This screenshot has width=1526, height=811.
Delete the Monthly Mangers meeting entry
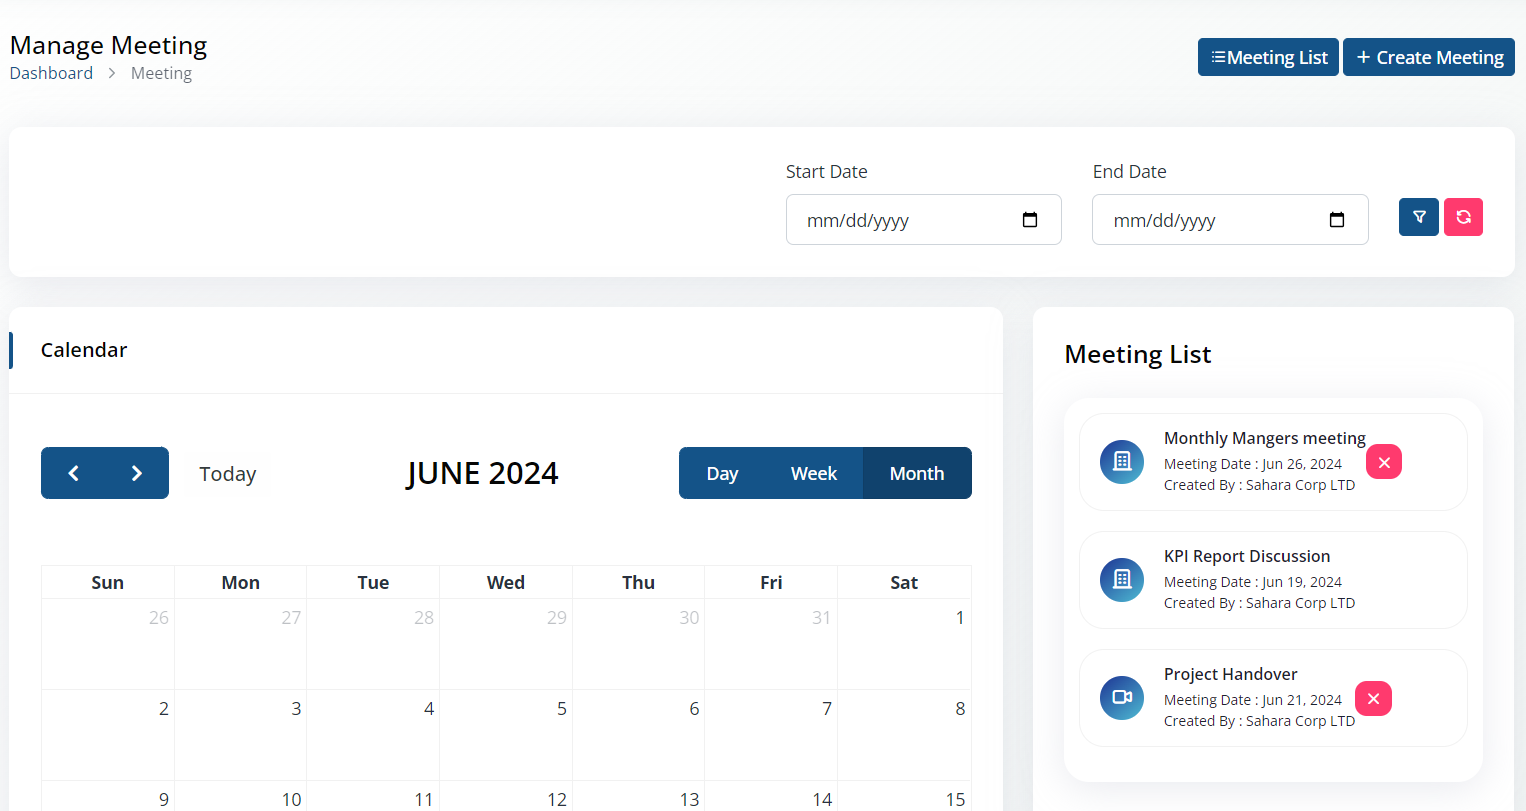pyautogui.click(x=1384, y=462)
